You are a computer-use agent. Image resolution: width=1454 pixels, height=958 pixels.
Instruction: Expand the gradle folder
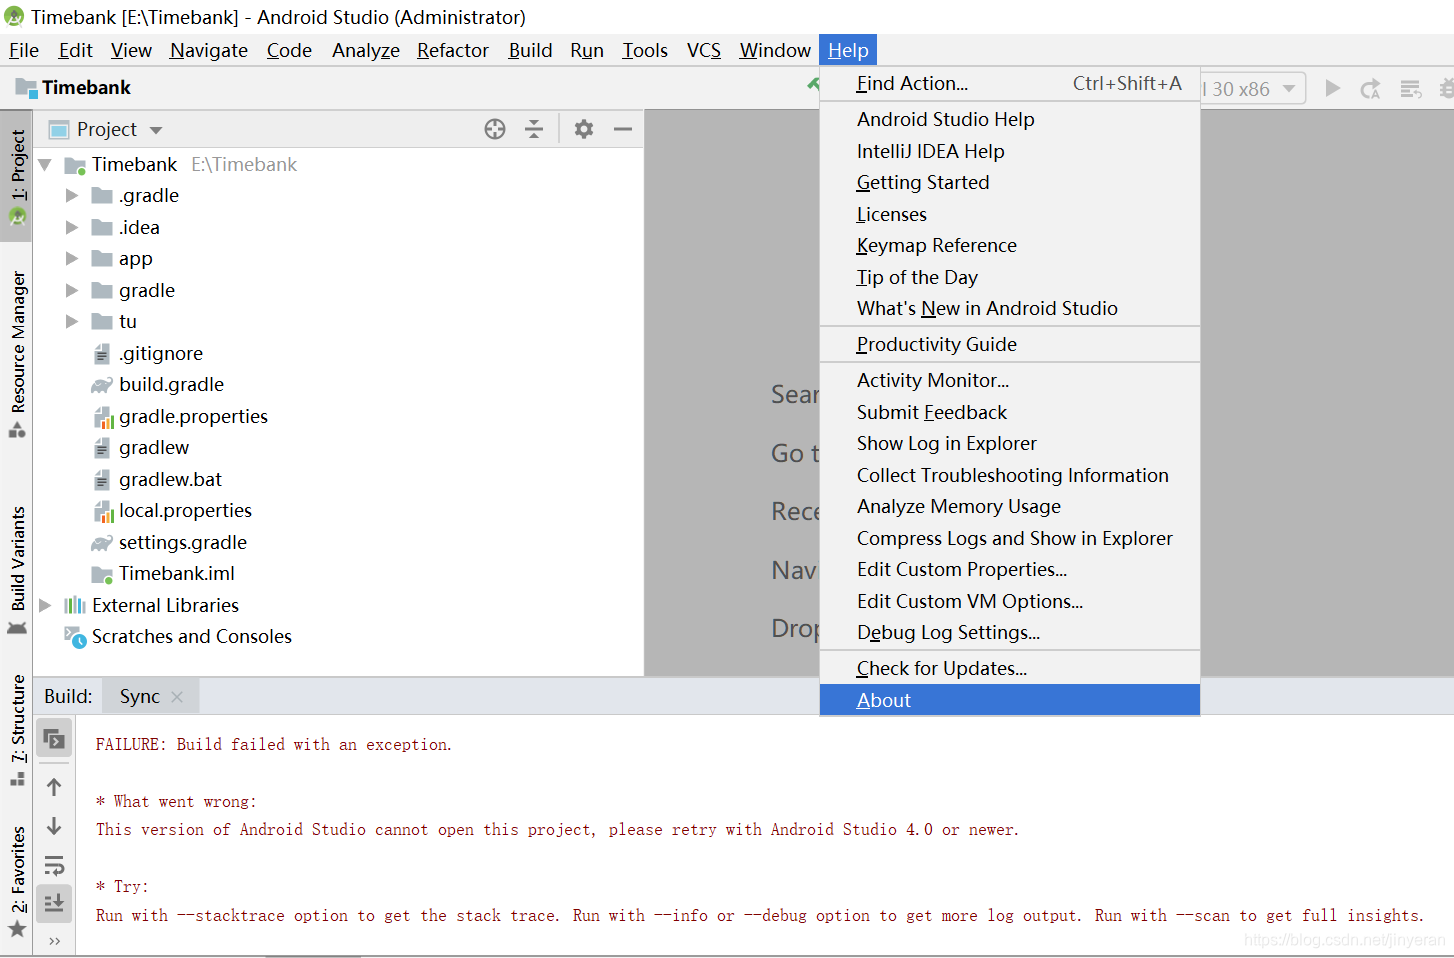72,290
